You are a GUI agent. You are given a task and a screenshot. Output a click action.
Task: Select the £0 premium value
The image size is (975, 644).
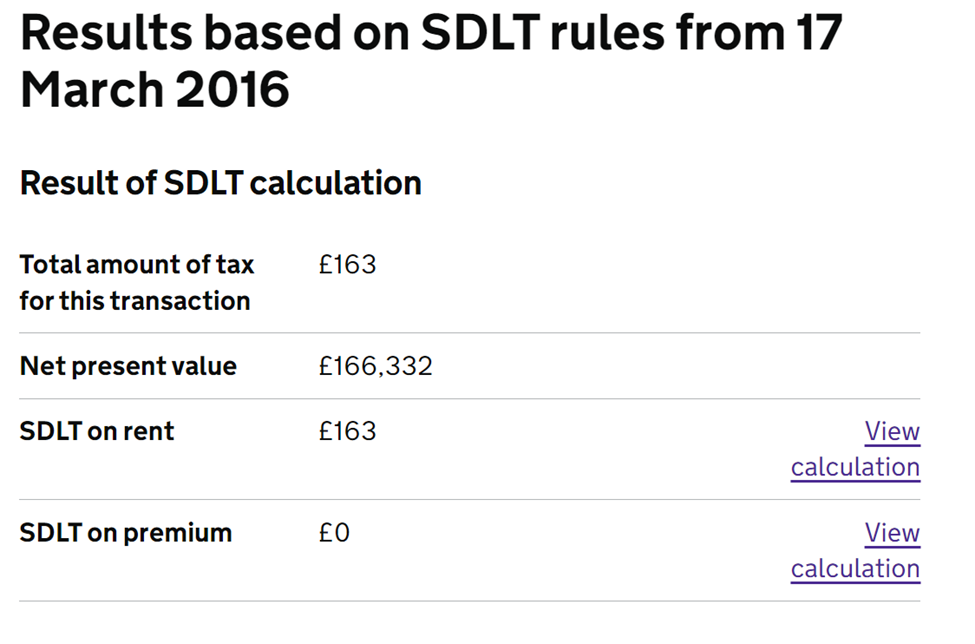[x=333, y=533]
